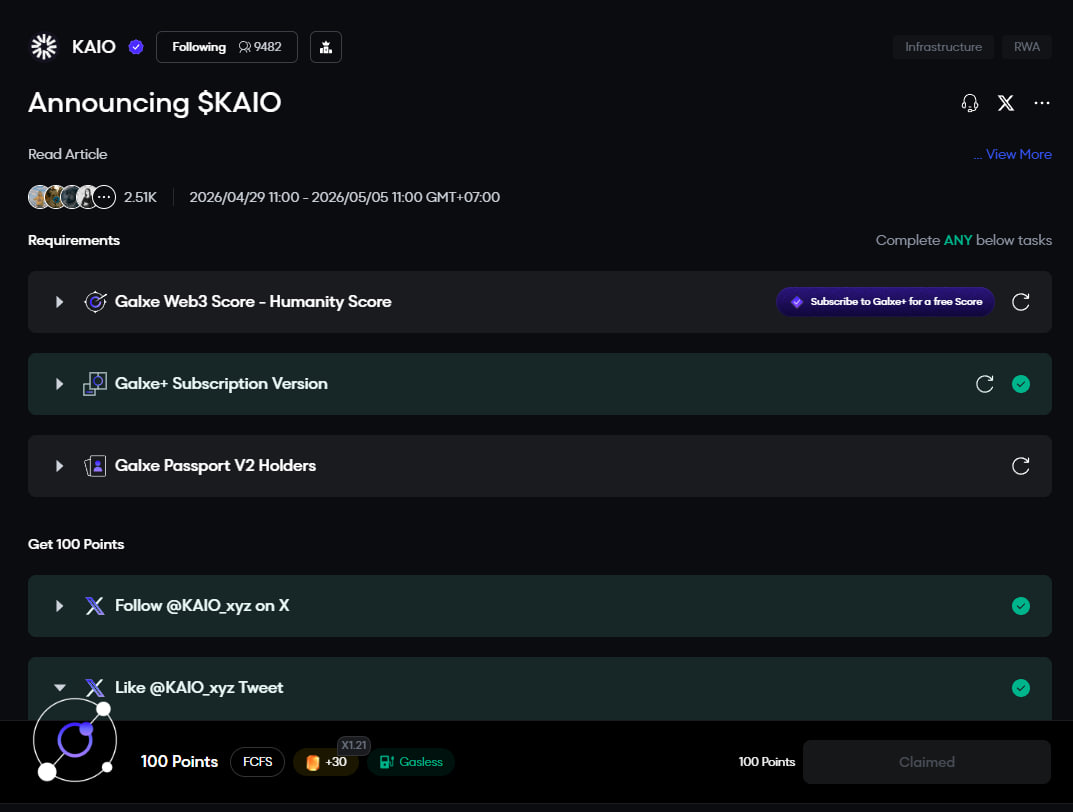The image size is (1073, 812).
Task: Open the Read Article text
Action: coord(68,155)
